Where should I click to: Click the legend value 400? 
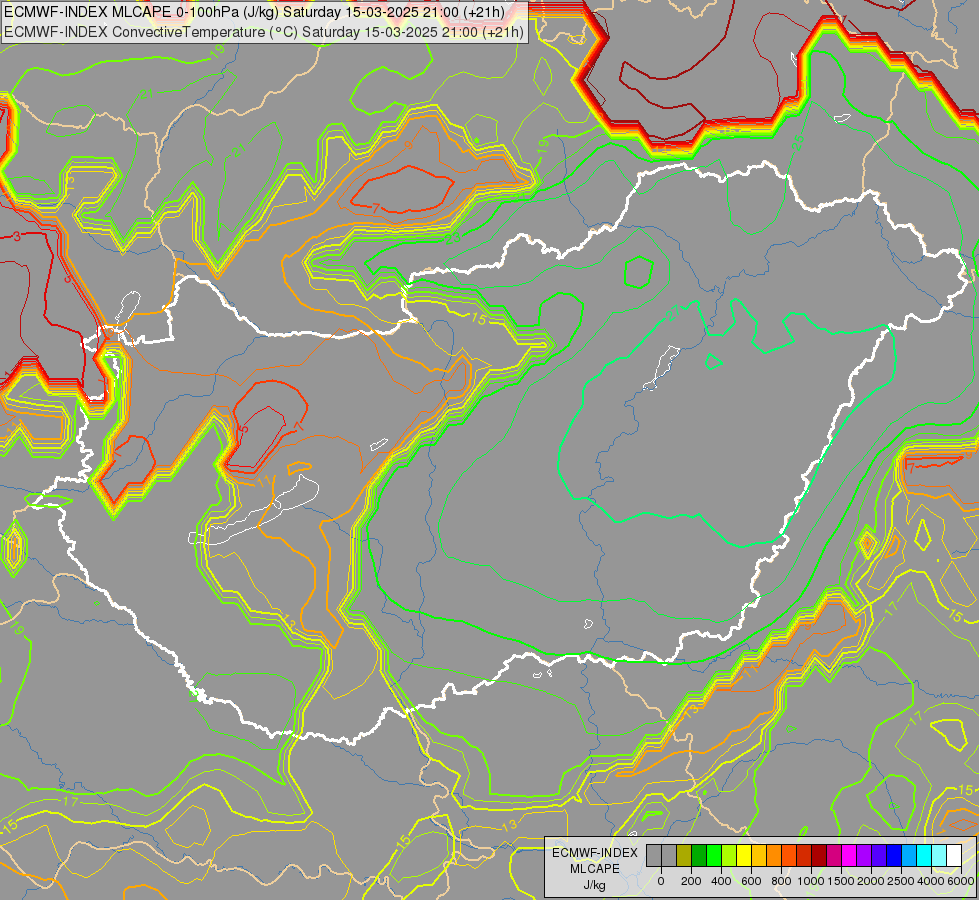[721, 881]
